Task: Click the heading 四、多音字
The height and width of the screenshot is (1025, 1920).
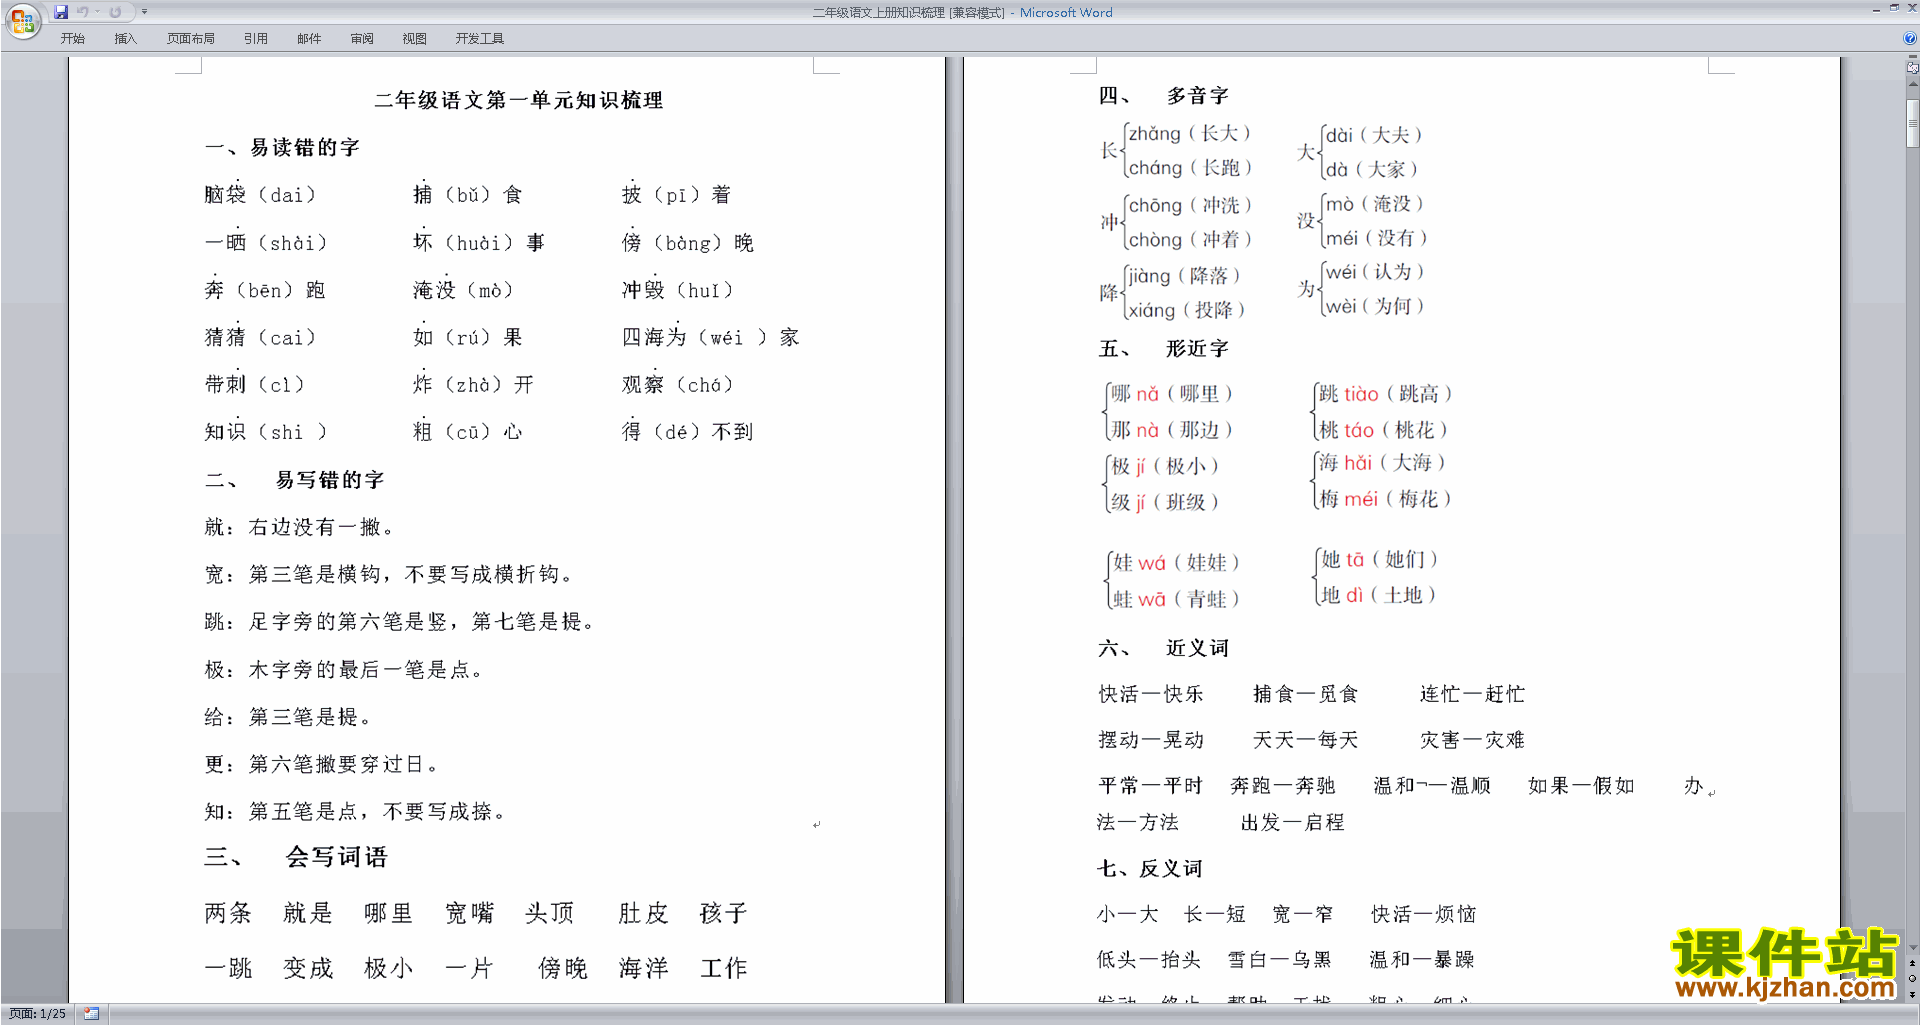Action: click(x=1163, y=96)
